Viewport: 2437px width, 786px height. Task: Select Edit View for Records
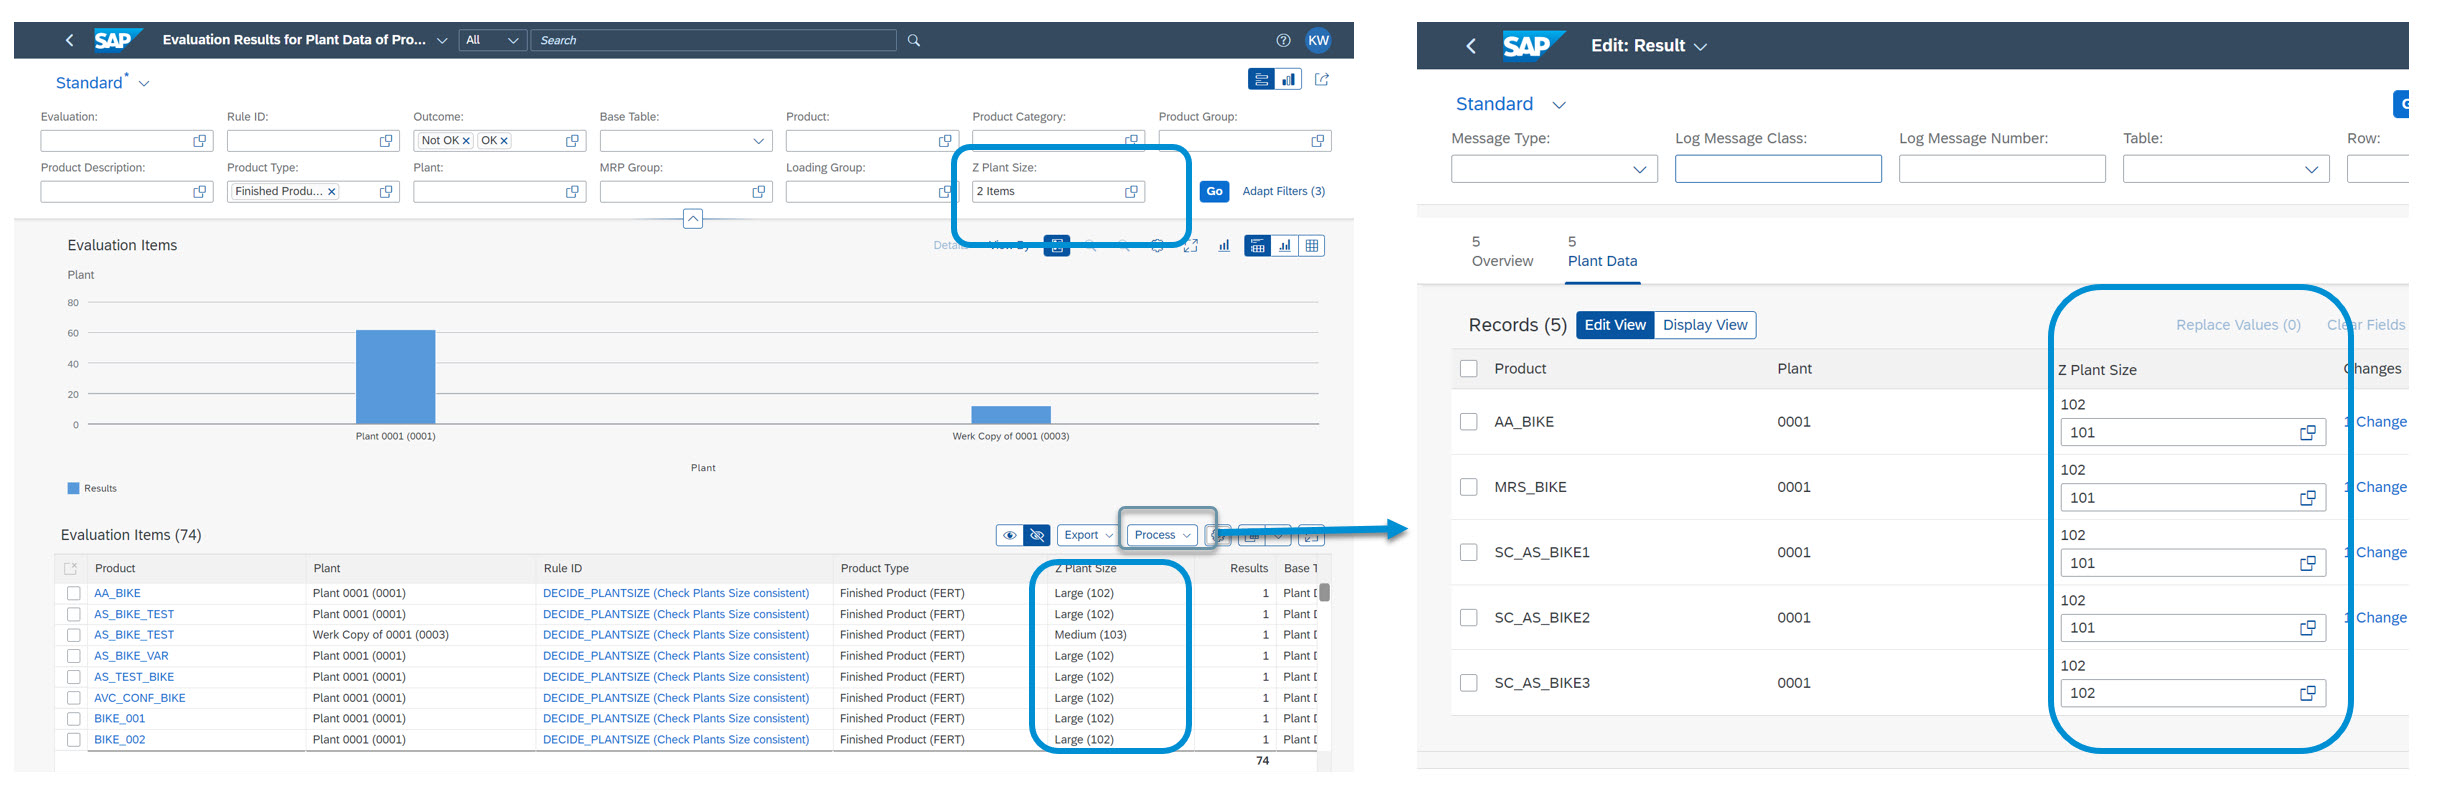1615,325
